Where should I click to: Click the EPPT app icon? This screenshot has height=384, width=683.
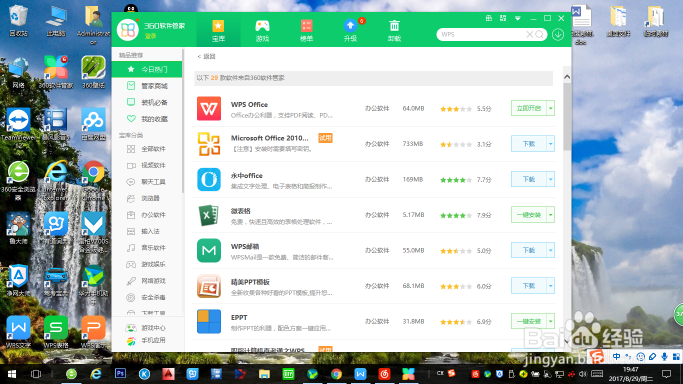(209, 321)
